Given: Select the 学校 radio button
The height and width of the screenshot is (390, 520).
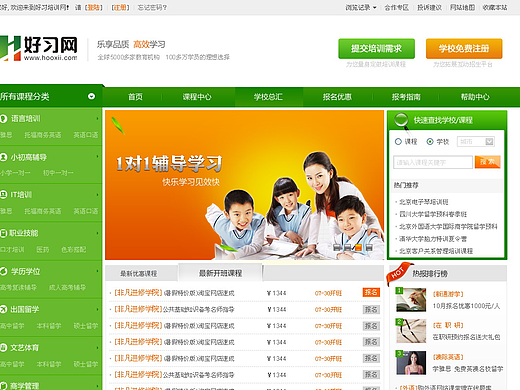Looking at the screenshot, I should click(430, 142).
